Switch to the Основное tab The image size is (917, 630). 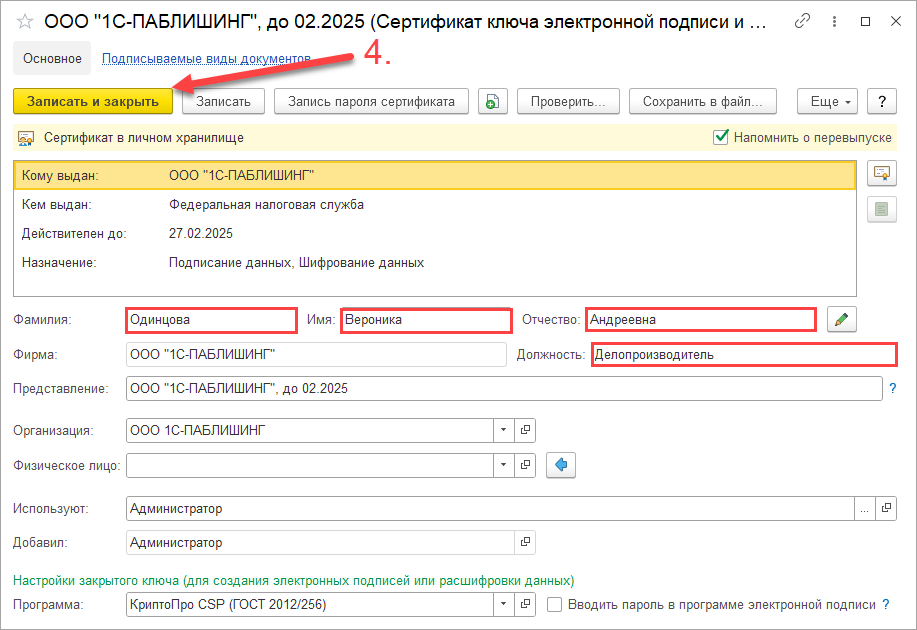(52, 58)
